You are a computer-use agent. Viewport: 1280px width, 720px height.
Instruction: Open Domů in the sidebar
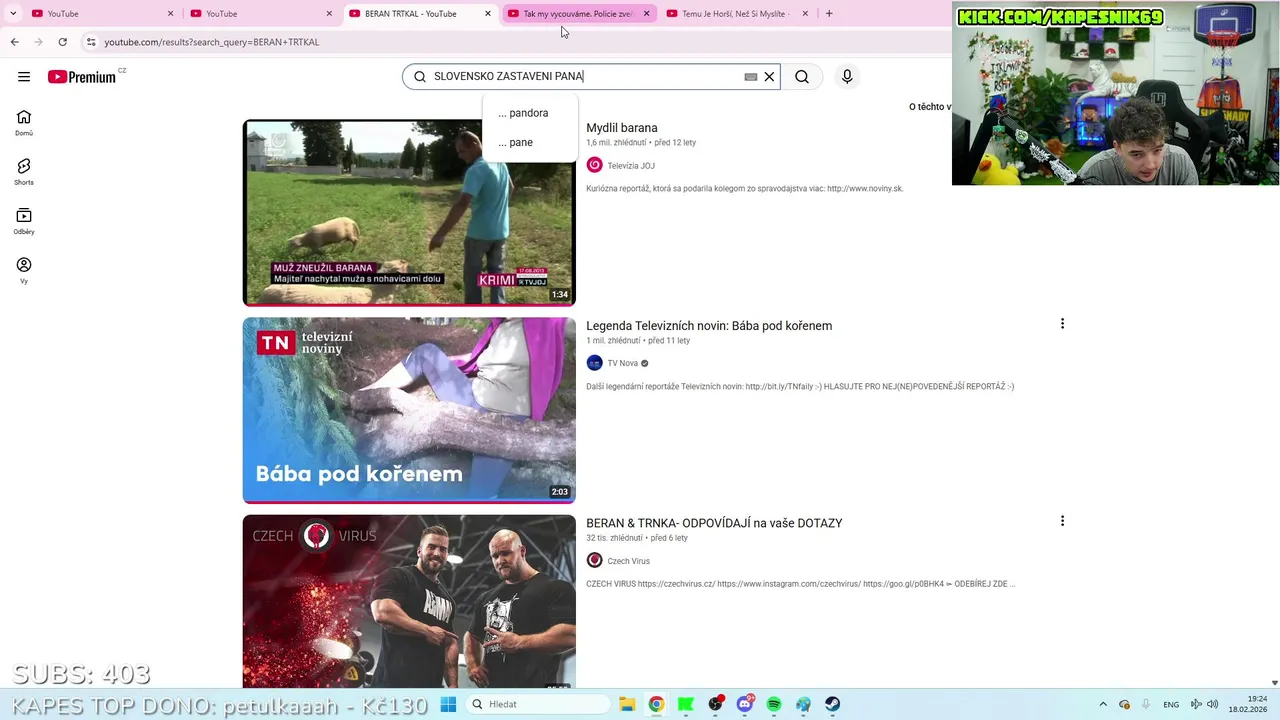24,123
